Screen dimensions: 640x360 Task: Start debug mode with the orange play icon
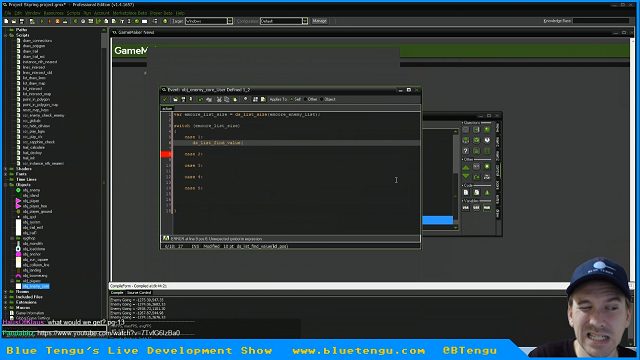pos(49,21)
